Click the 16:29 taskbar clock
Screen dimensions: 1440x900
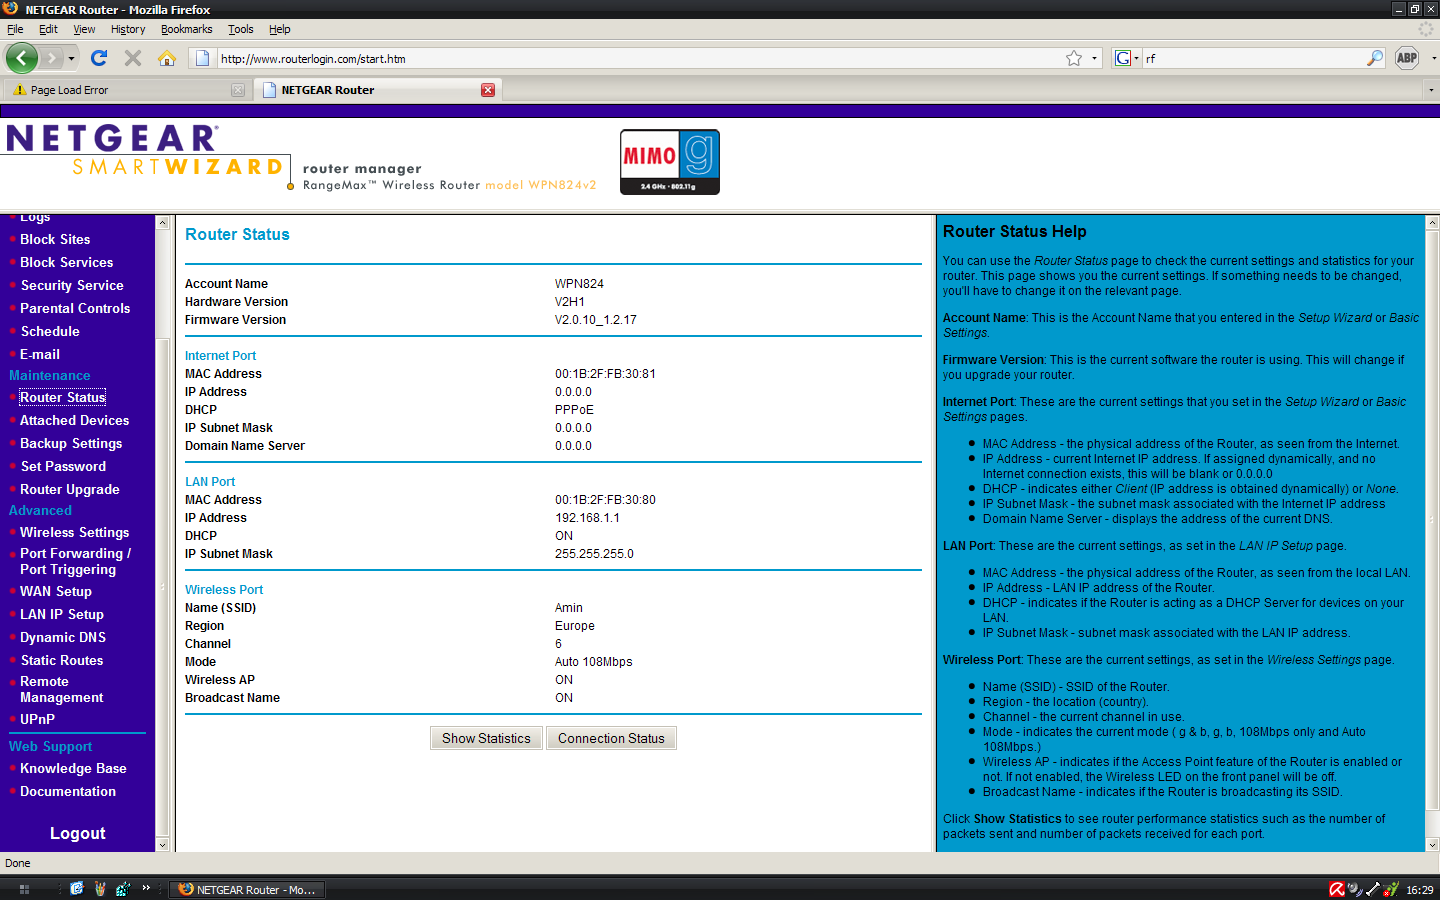[x=1419, y=889]
